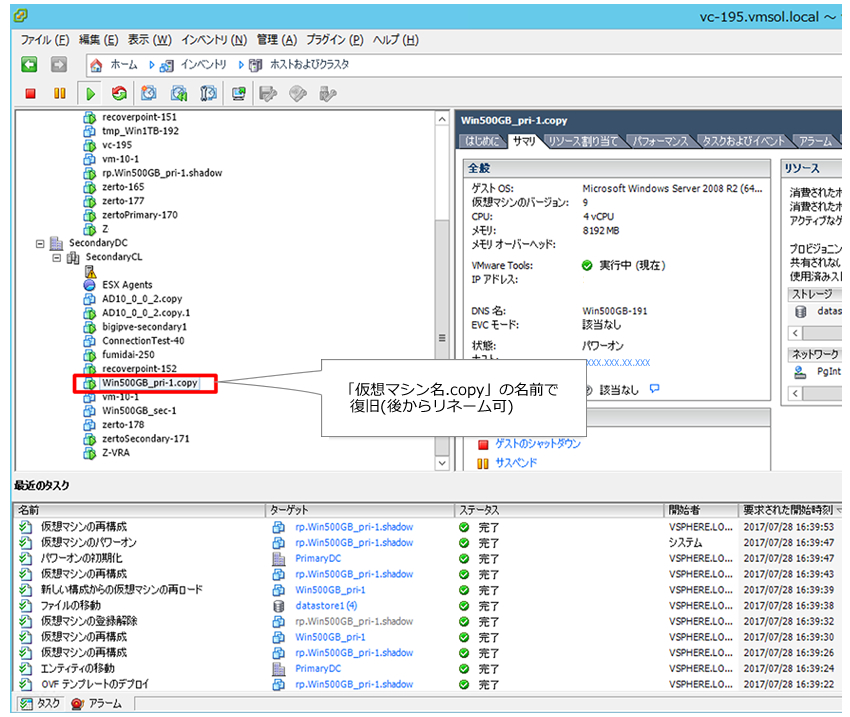Screen dimensions: 850x717
Task: Click the Tasks icon in the status bar
Action: [x=25, y=703]
